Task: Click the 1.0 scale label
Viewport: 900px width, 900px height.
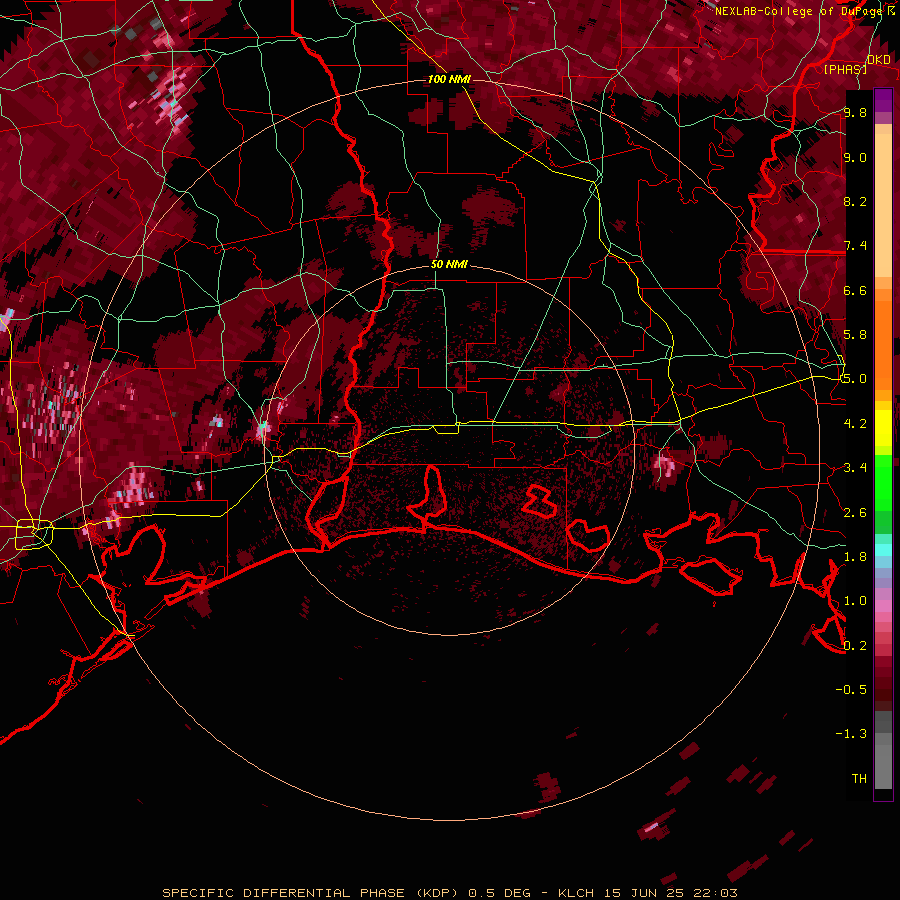Action: point(855,601)
